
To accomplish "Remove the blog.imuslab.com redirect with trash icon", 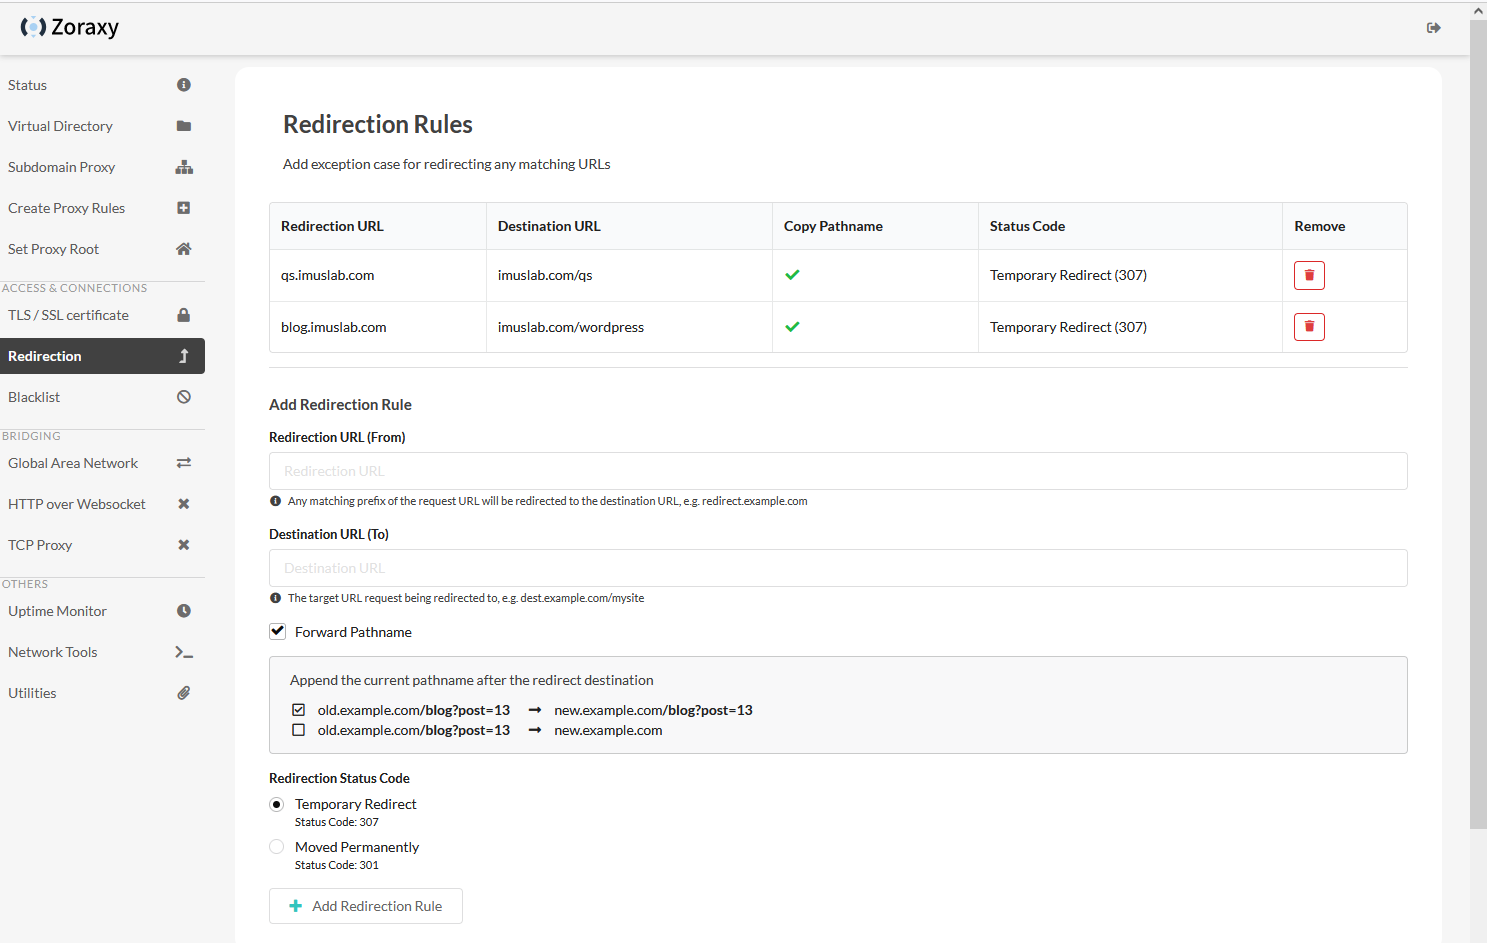I will tap(1309, 327).
